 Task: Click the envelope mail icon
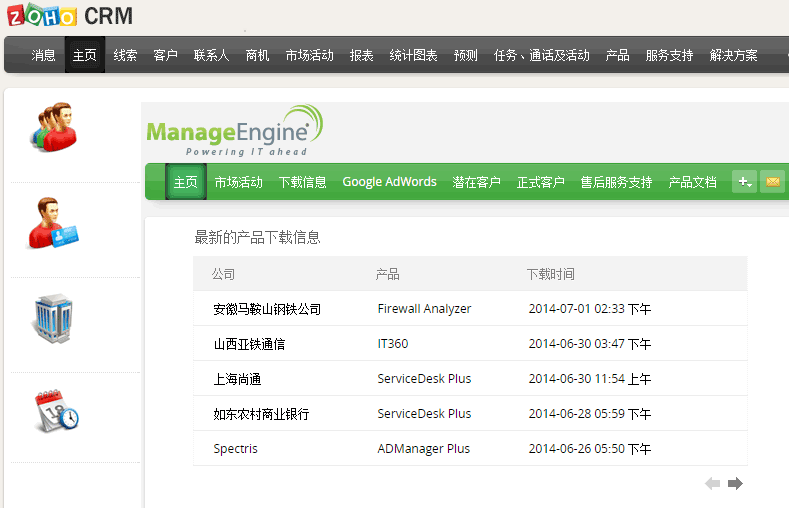tap(772, 181)
